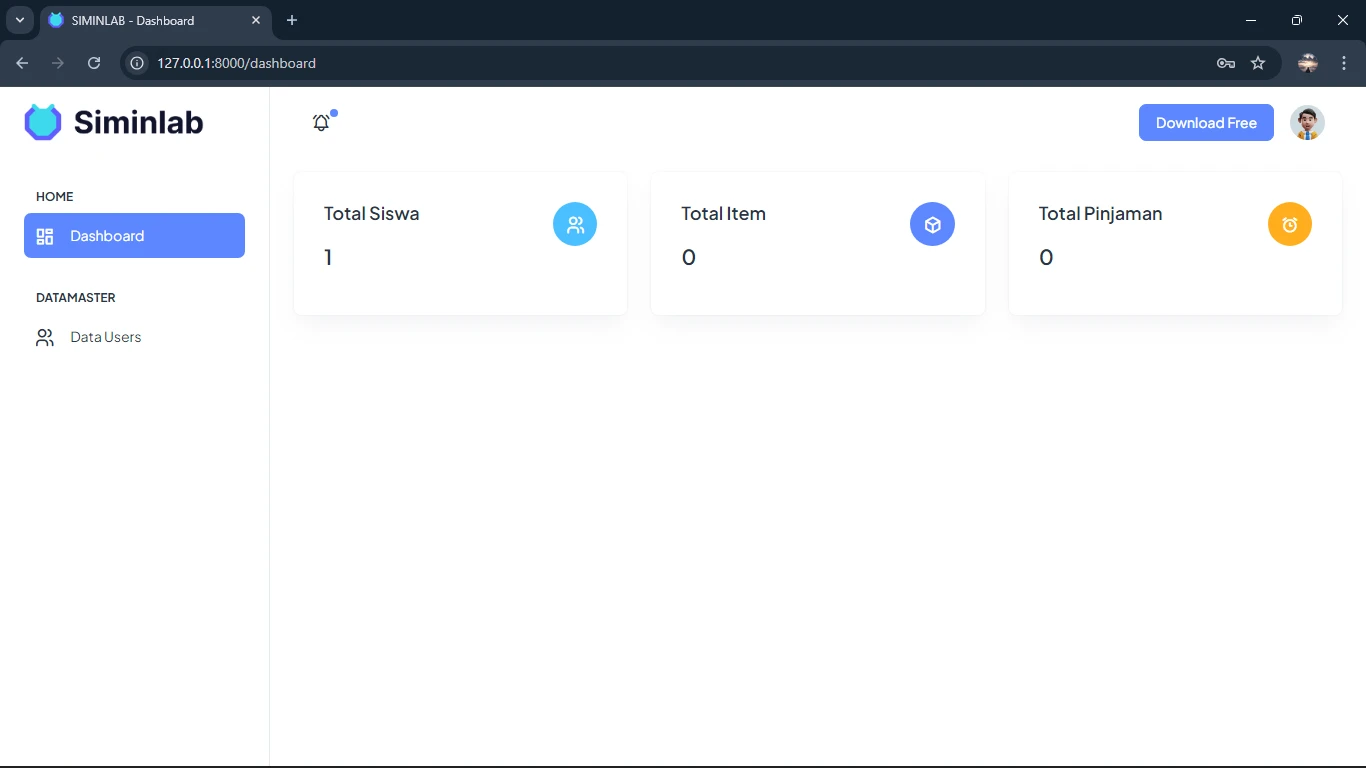The height and width of the screenshot is (768, 1366).
Task: Click the Siminlab logo icon
Action: 43,122
